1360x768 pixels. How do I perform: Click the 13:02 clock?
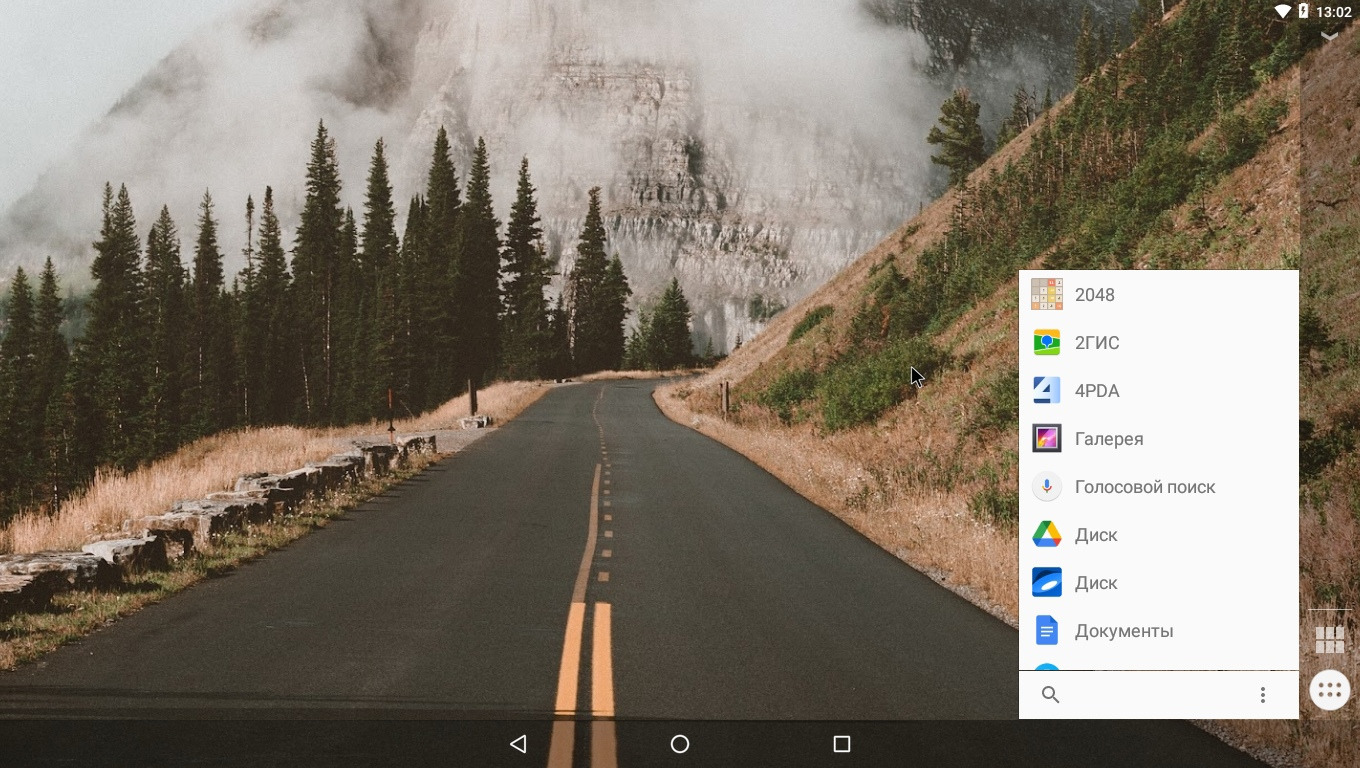tap(1334, 12)
